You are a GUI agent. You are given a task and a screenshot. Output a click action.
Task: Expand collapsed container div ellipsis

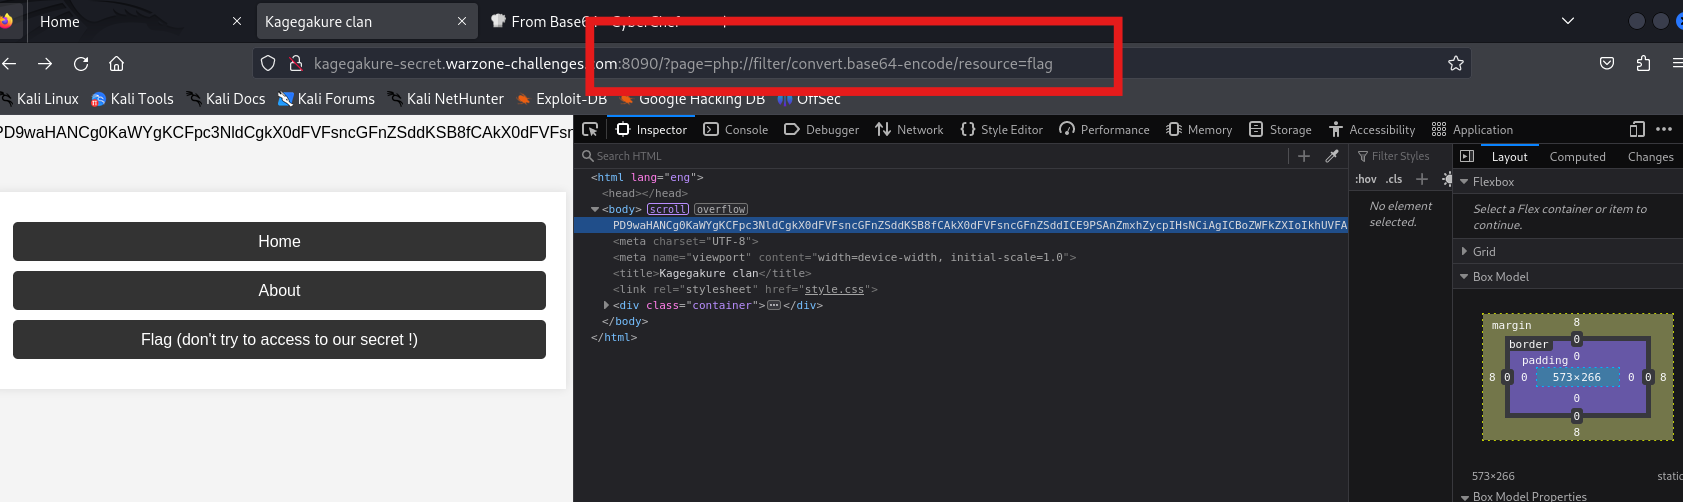pyautogui.click(x=773, y=305)
